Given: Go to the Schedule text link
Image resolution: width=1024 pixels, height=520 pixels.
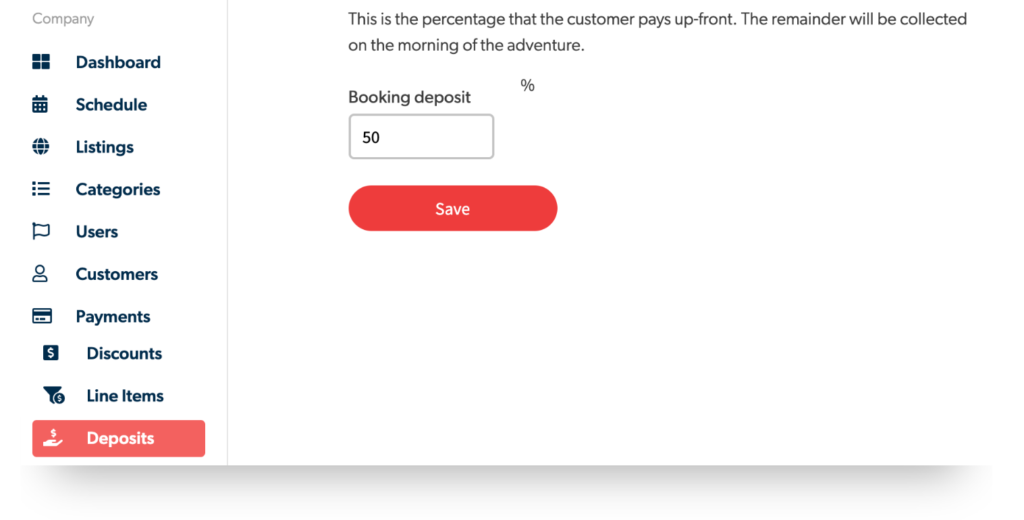Looking at the screenshot, I should [x=111, y=105].
